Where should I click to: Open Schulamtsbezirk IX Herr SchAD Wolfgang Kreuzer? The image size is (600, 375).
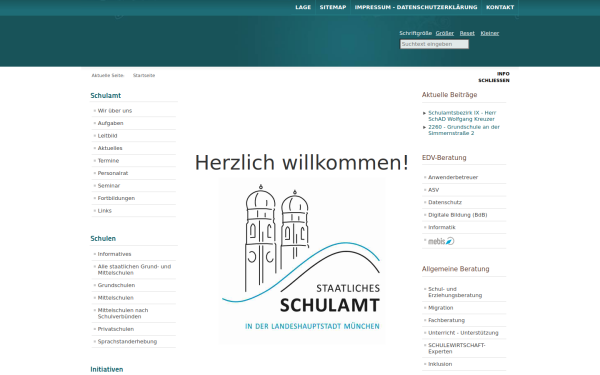click(462, 116)
